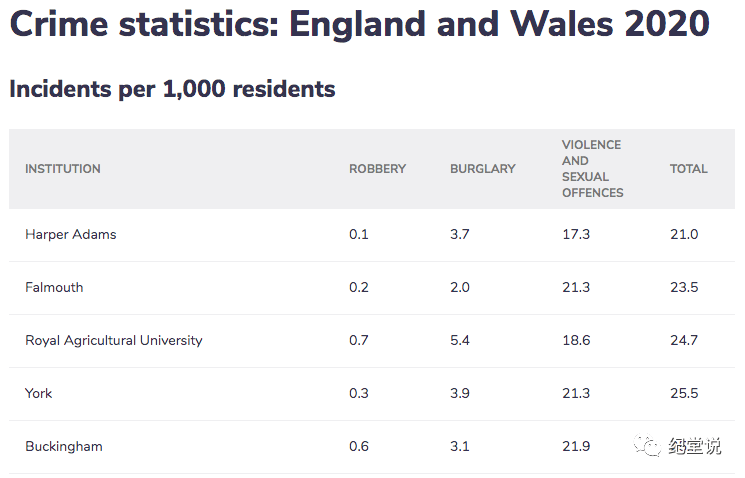Open the Harper Adams institution entry
745x478 pixels.
[71, 234]
